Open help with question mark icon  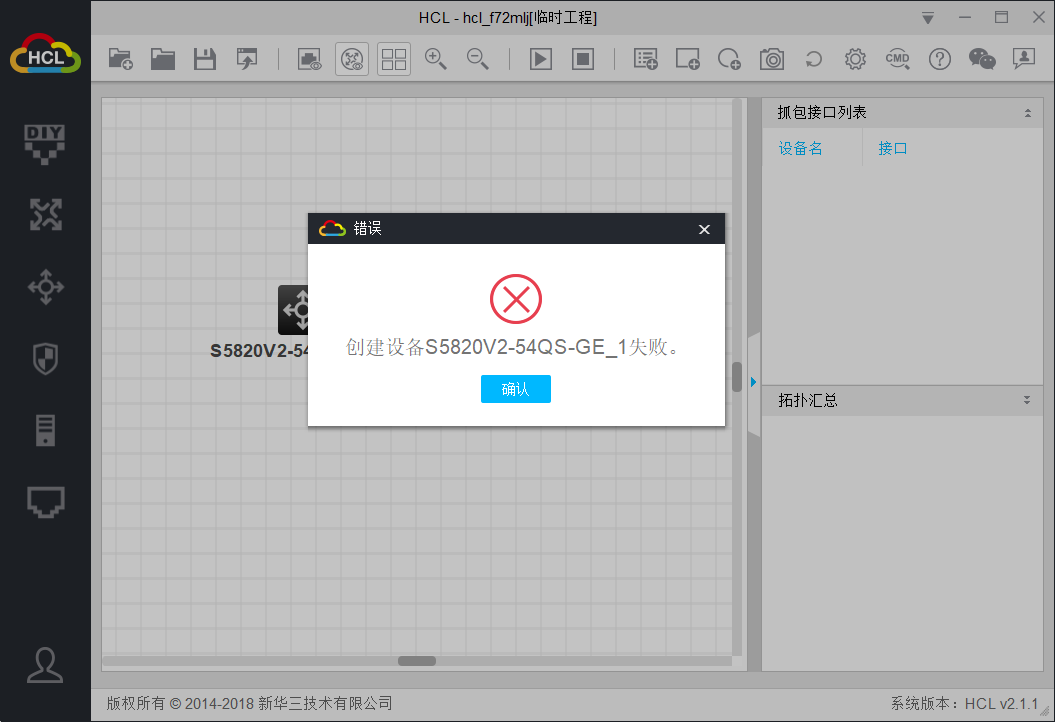(939, 59)
